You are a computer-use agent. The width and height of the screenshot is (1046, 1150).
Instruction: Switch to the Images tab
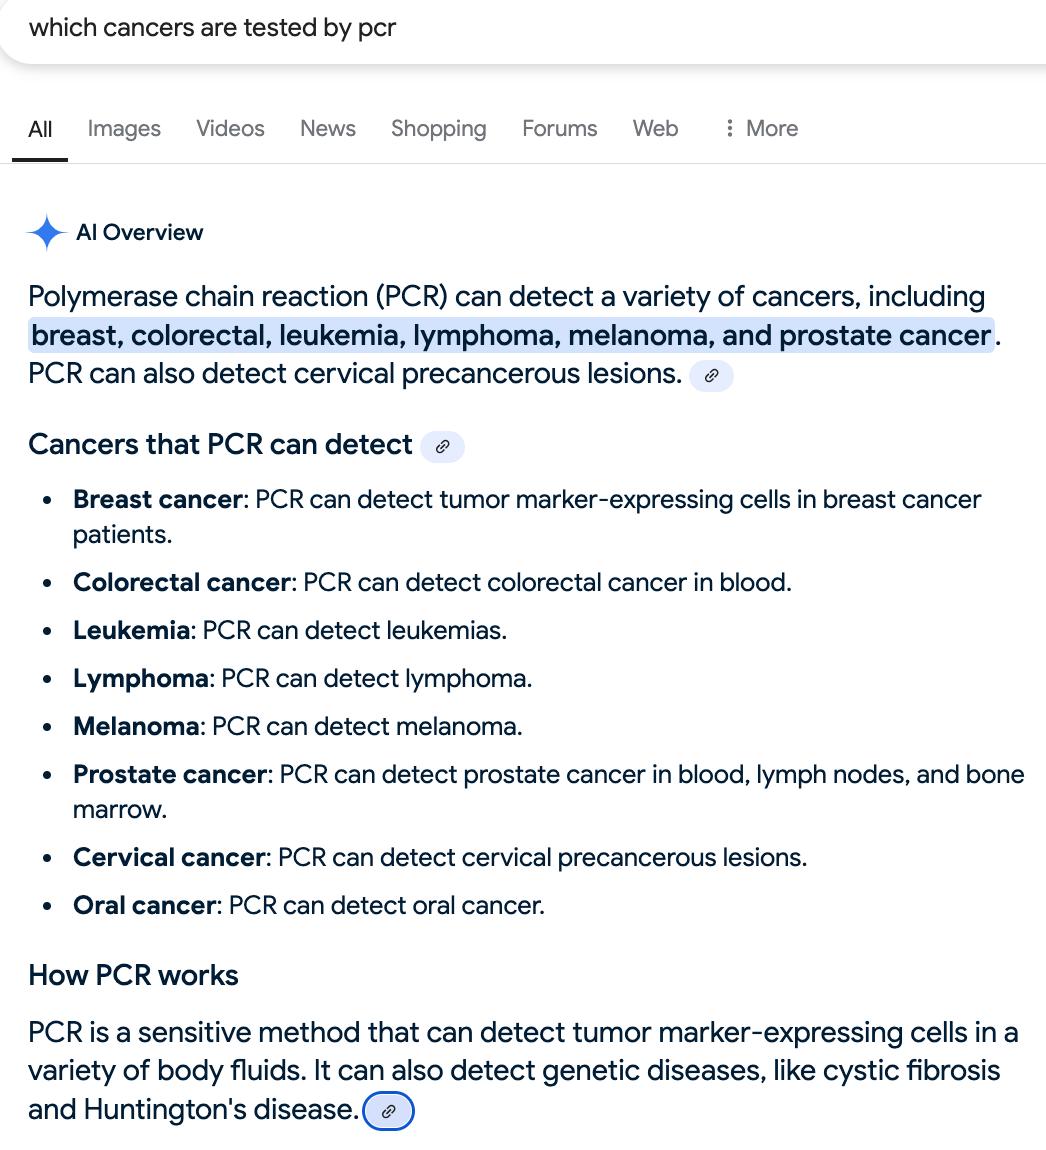pos(124,128)
